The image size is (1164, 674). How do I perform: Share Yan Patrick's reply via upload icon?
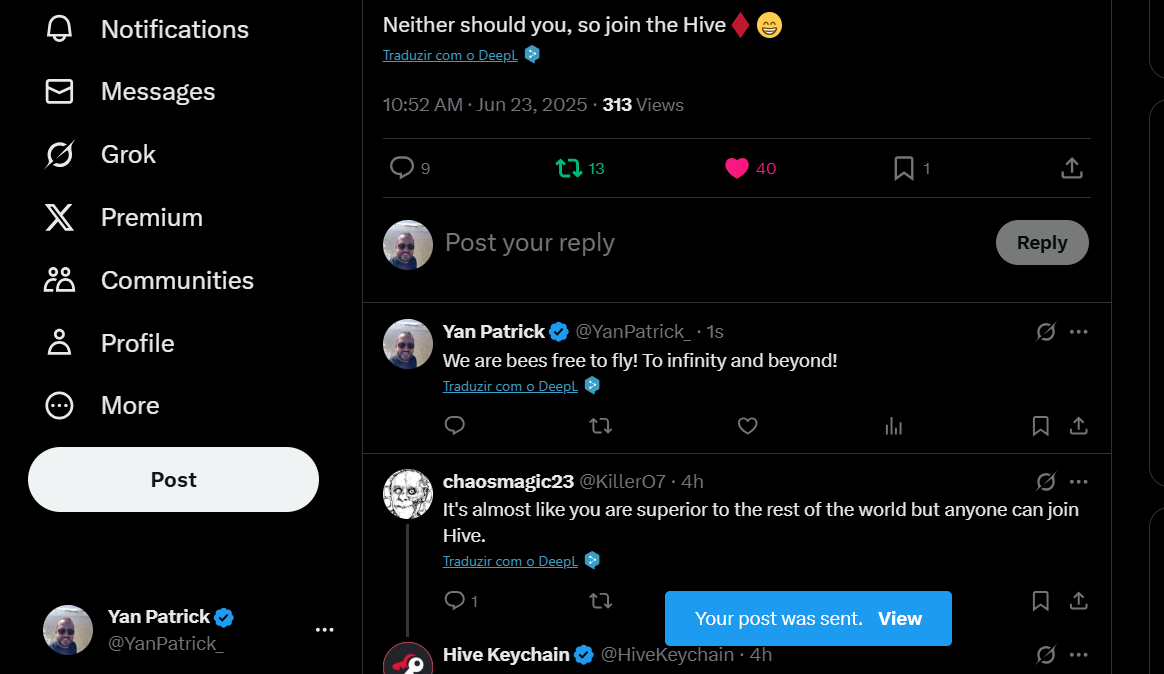click(1078, 426)
